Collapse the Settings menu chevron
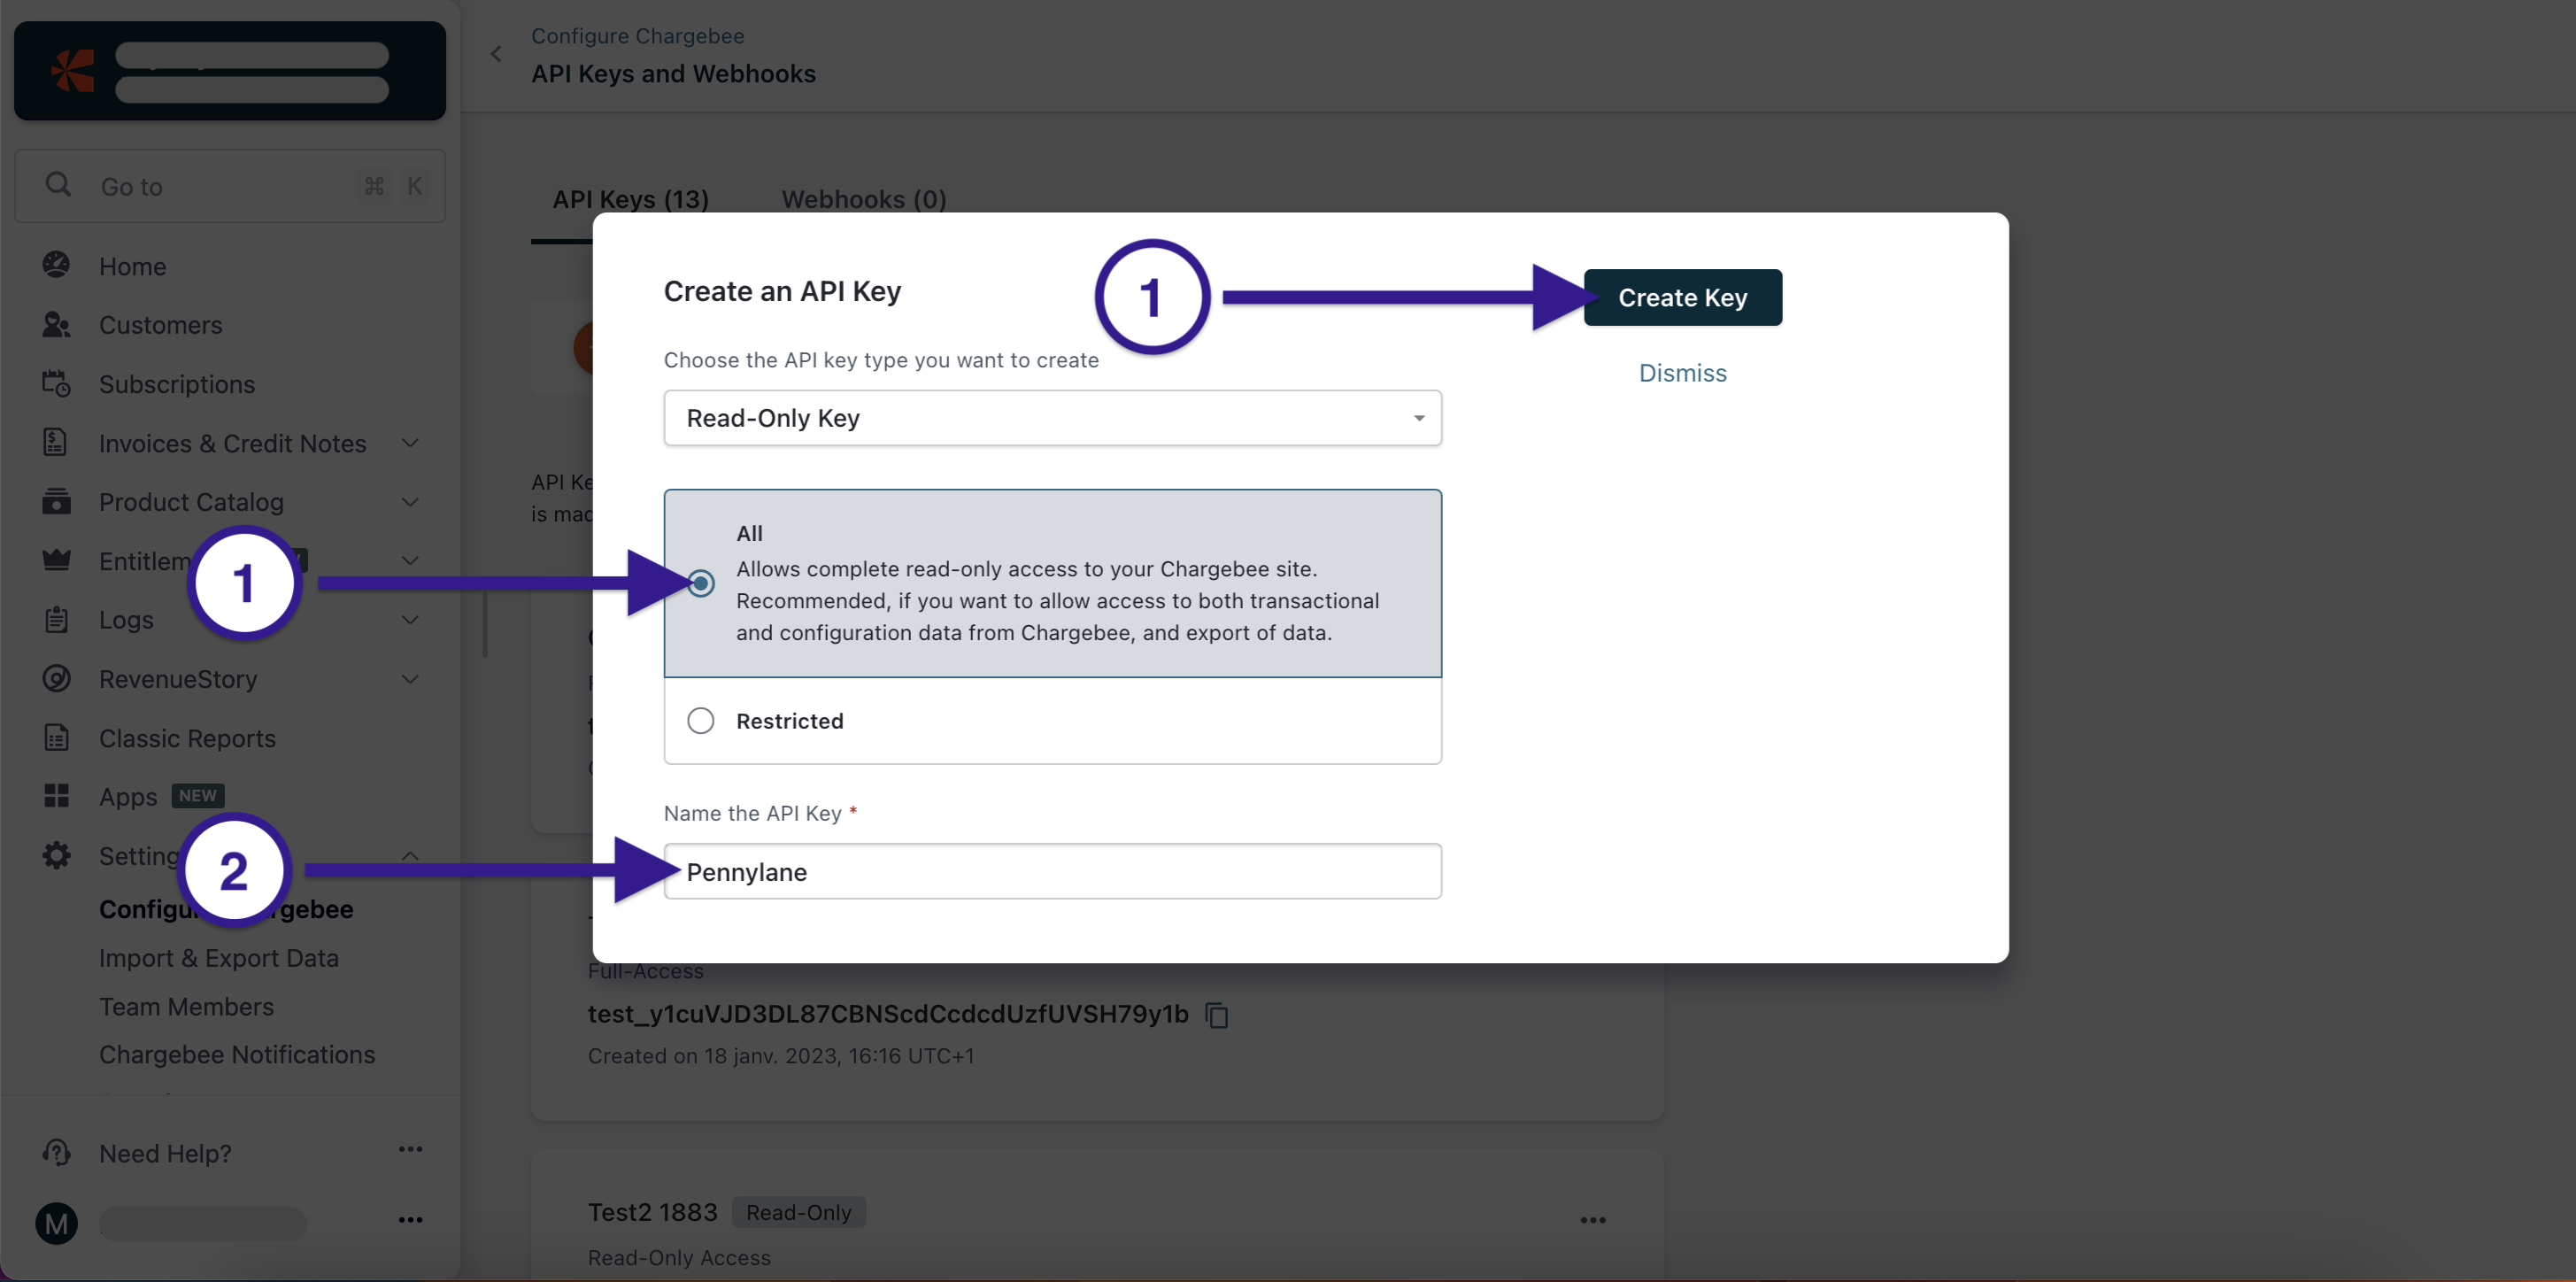Screen dimensions: 2576x1282 point(410,855)
